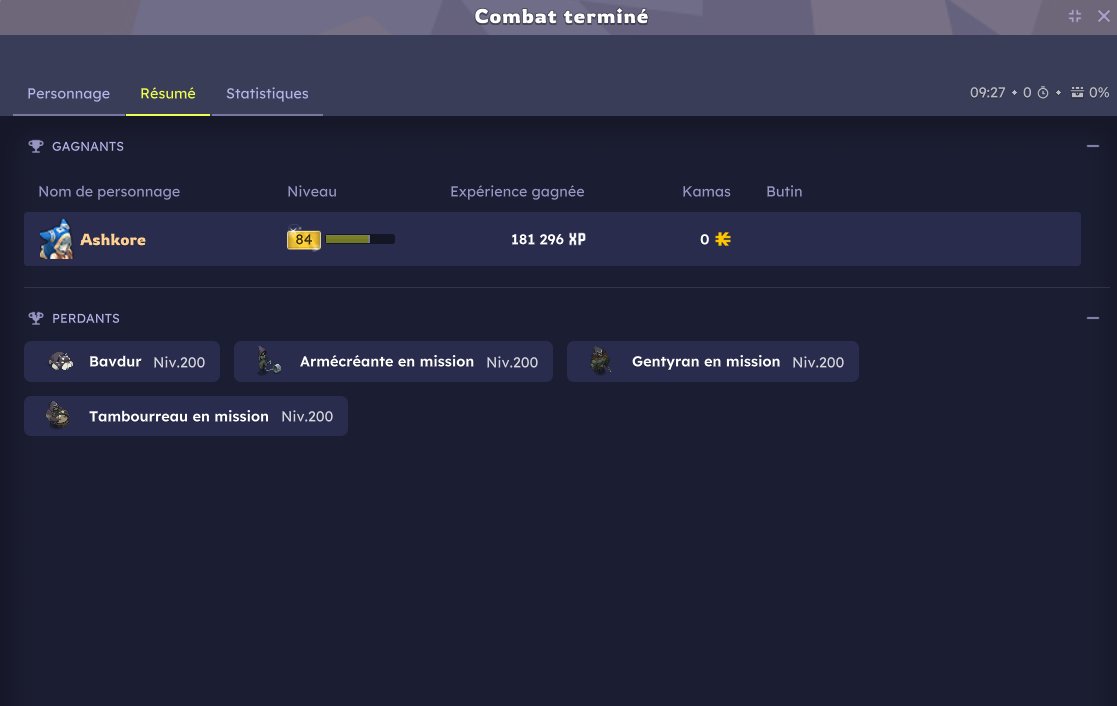This screenshot has height=706, width=1117.
Task: Click the level 84 badge
Action: 303,239
